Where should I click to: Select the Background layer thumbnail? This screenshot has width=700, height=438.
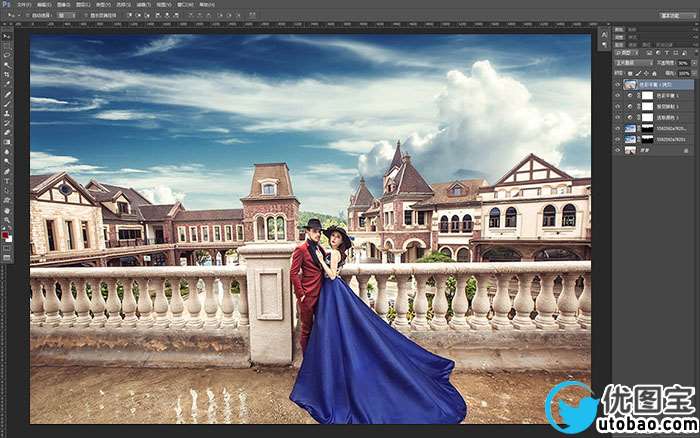630,150
